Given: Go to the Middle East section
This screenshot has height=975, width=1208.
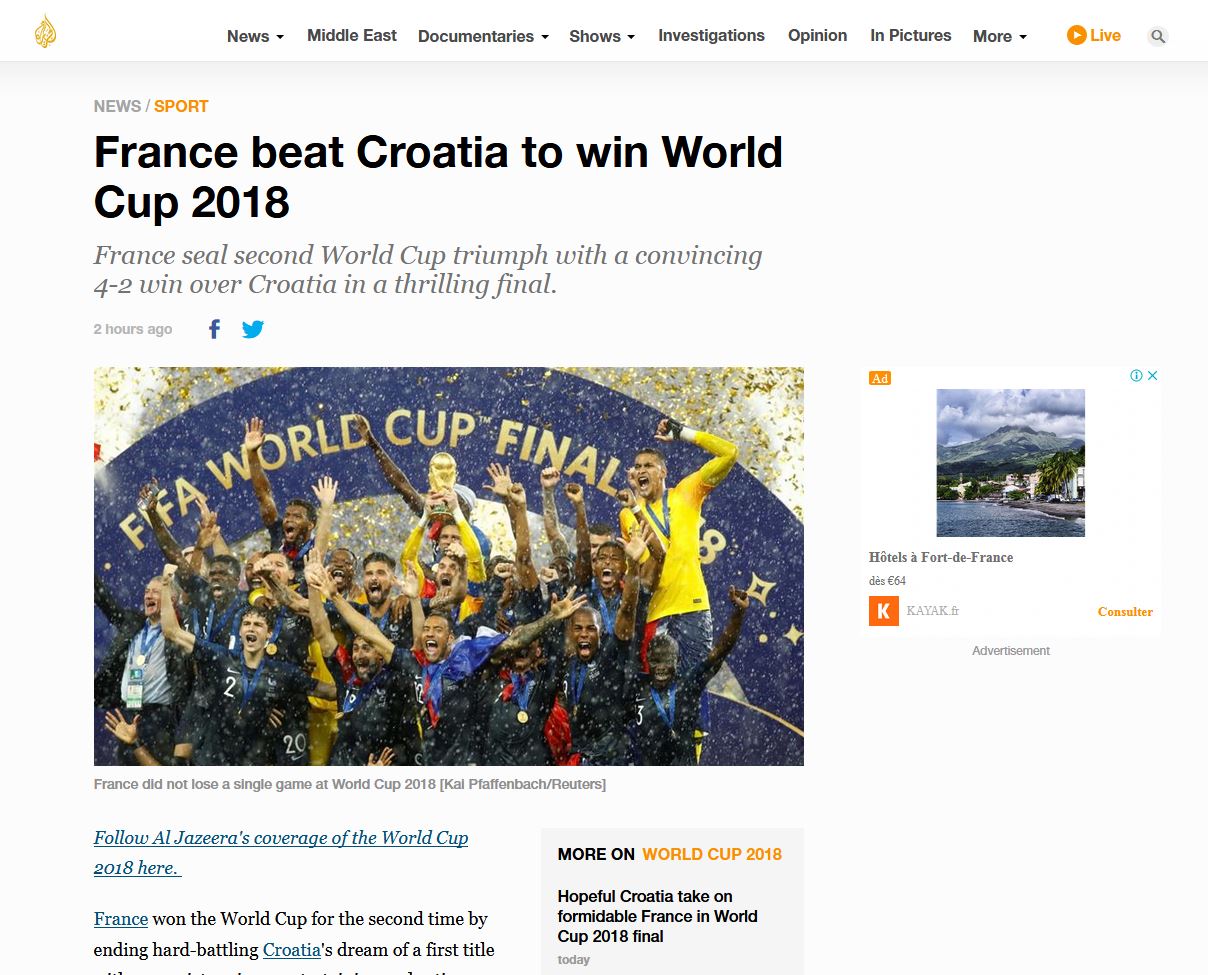Looking at the screenshot, I should [352, 35].
